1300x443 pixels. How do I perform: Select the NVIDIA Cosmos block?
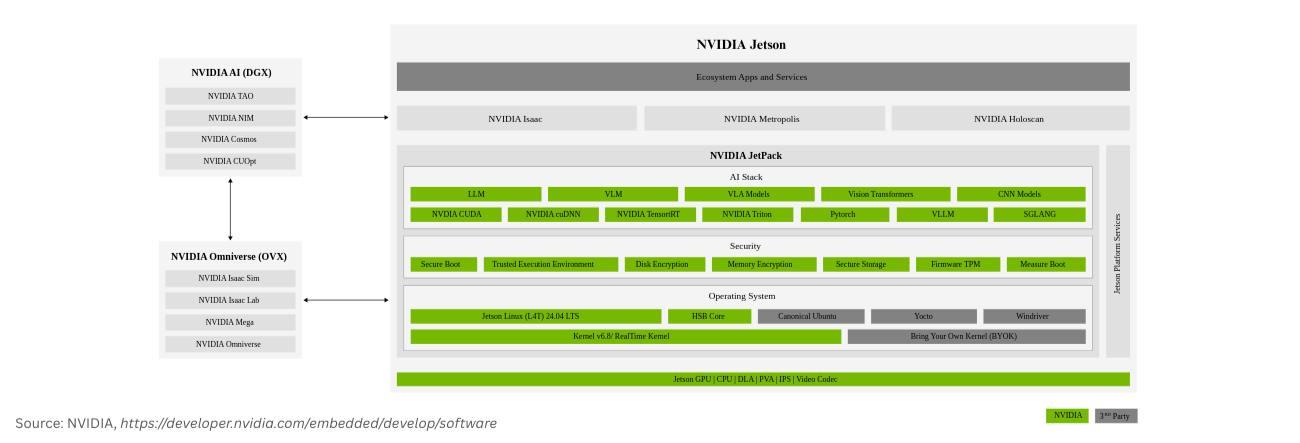pyautogui.click(x=230, y=139)
